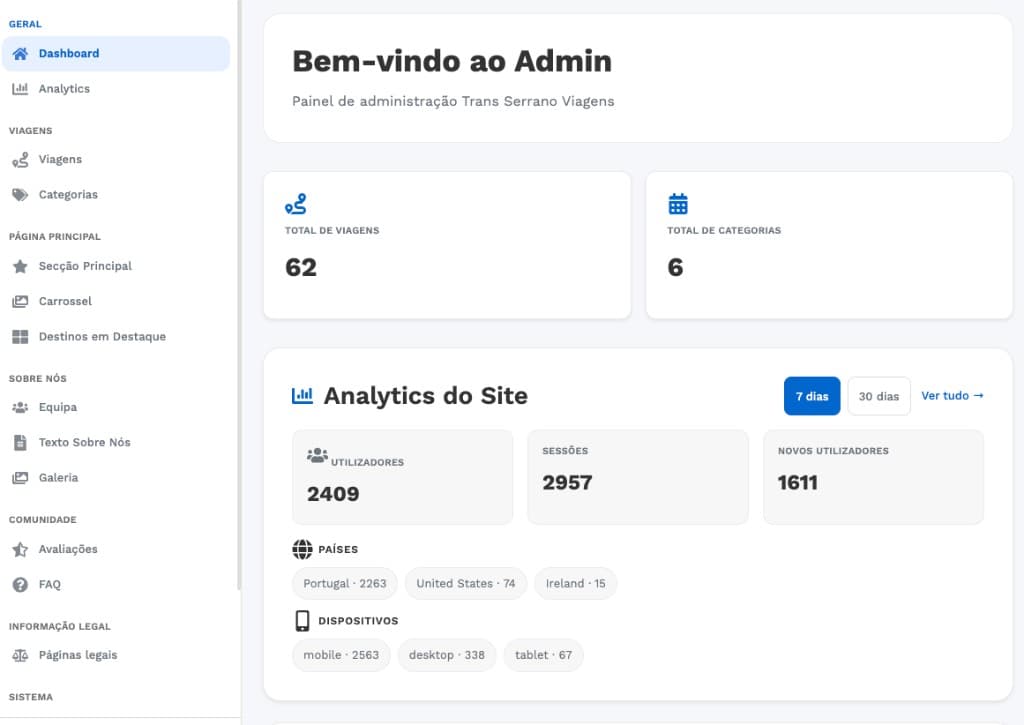This screenshot has width=1024, height=725.
Task: Click the desktop · 338 device chip
Action: (447, 655)
